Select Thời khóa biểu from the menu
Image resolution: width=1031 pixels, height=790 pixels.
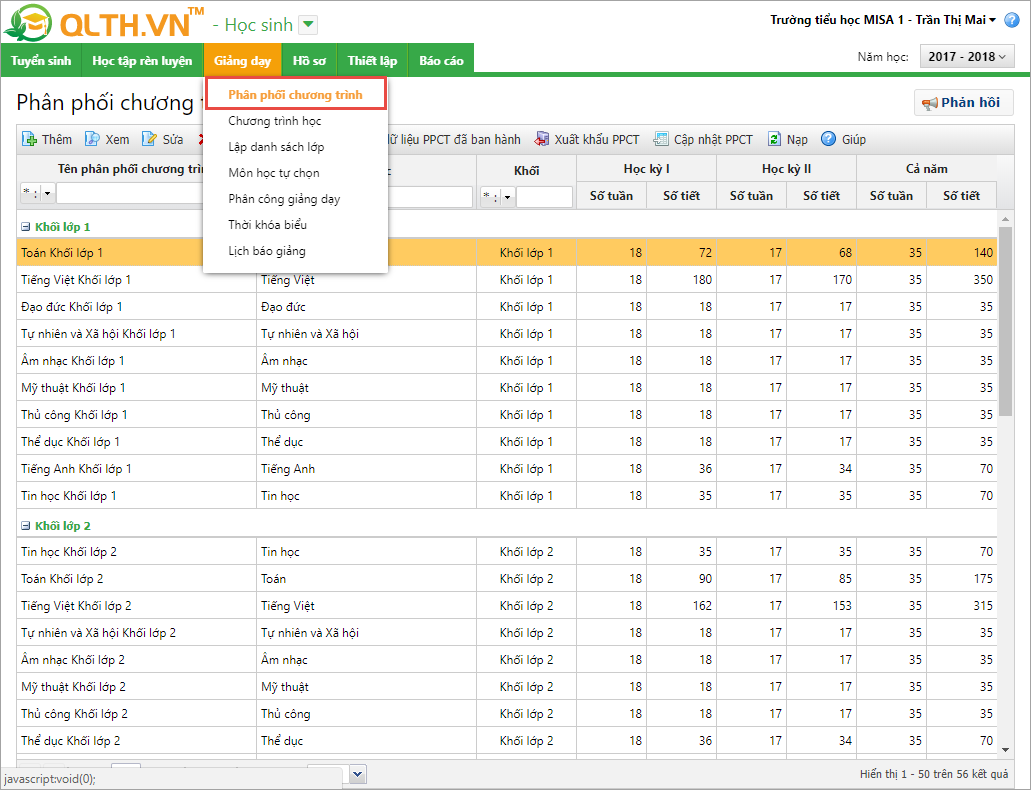pyautogui.click(x=266, y=225)
